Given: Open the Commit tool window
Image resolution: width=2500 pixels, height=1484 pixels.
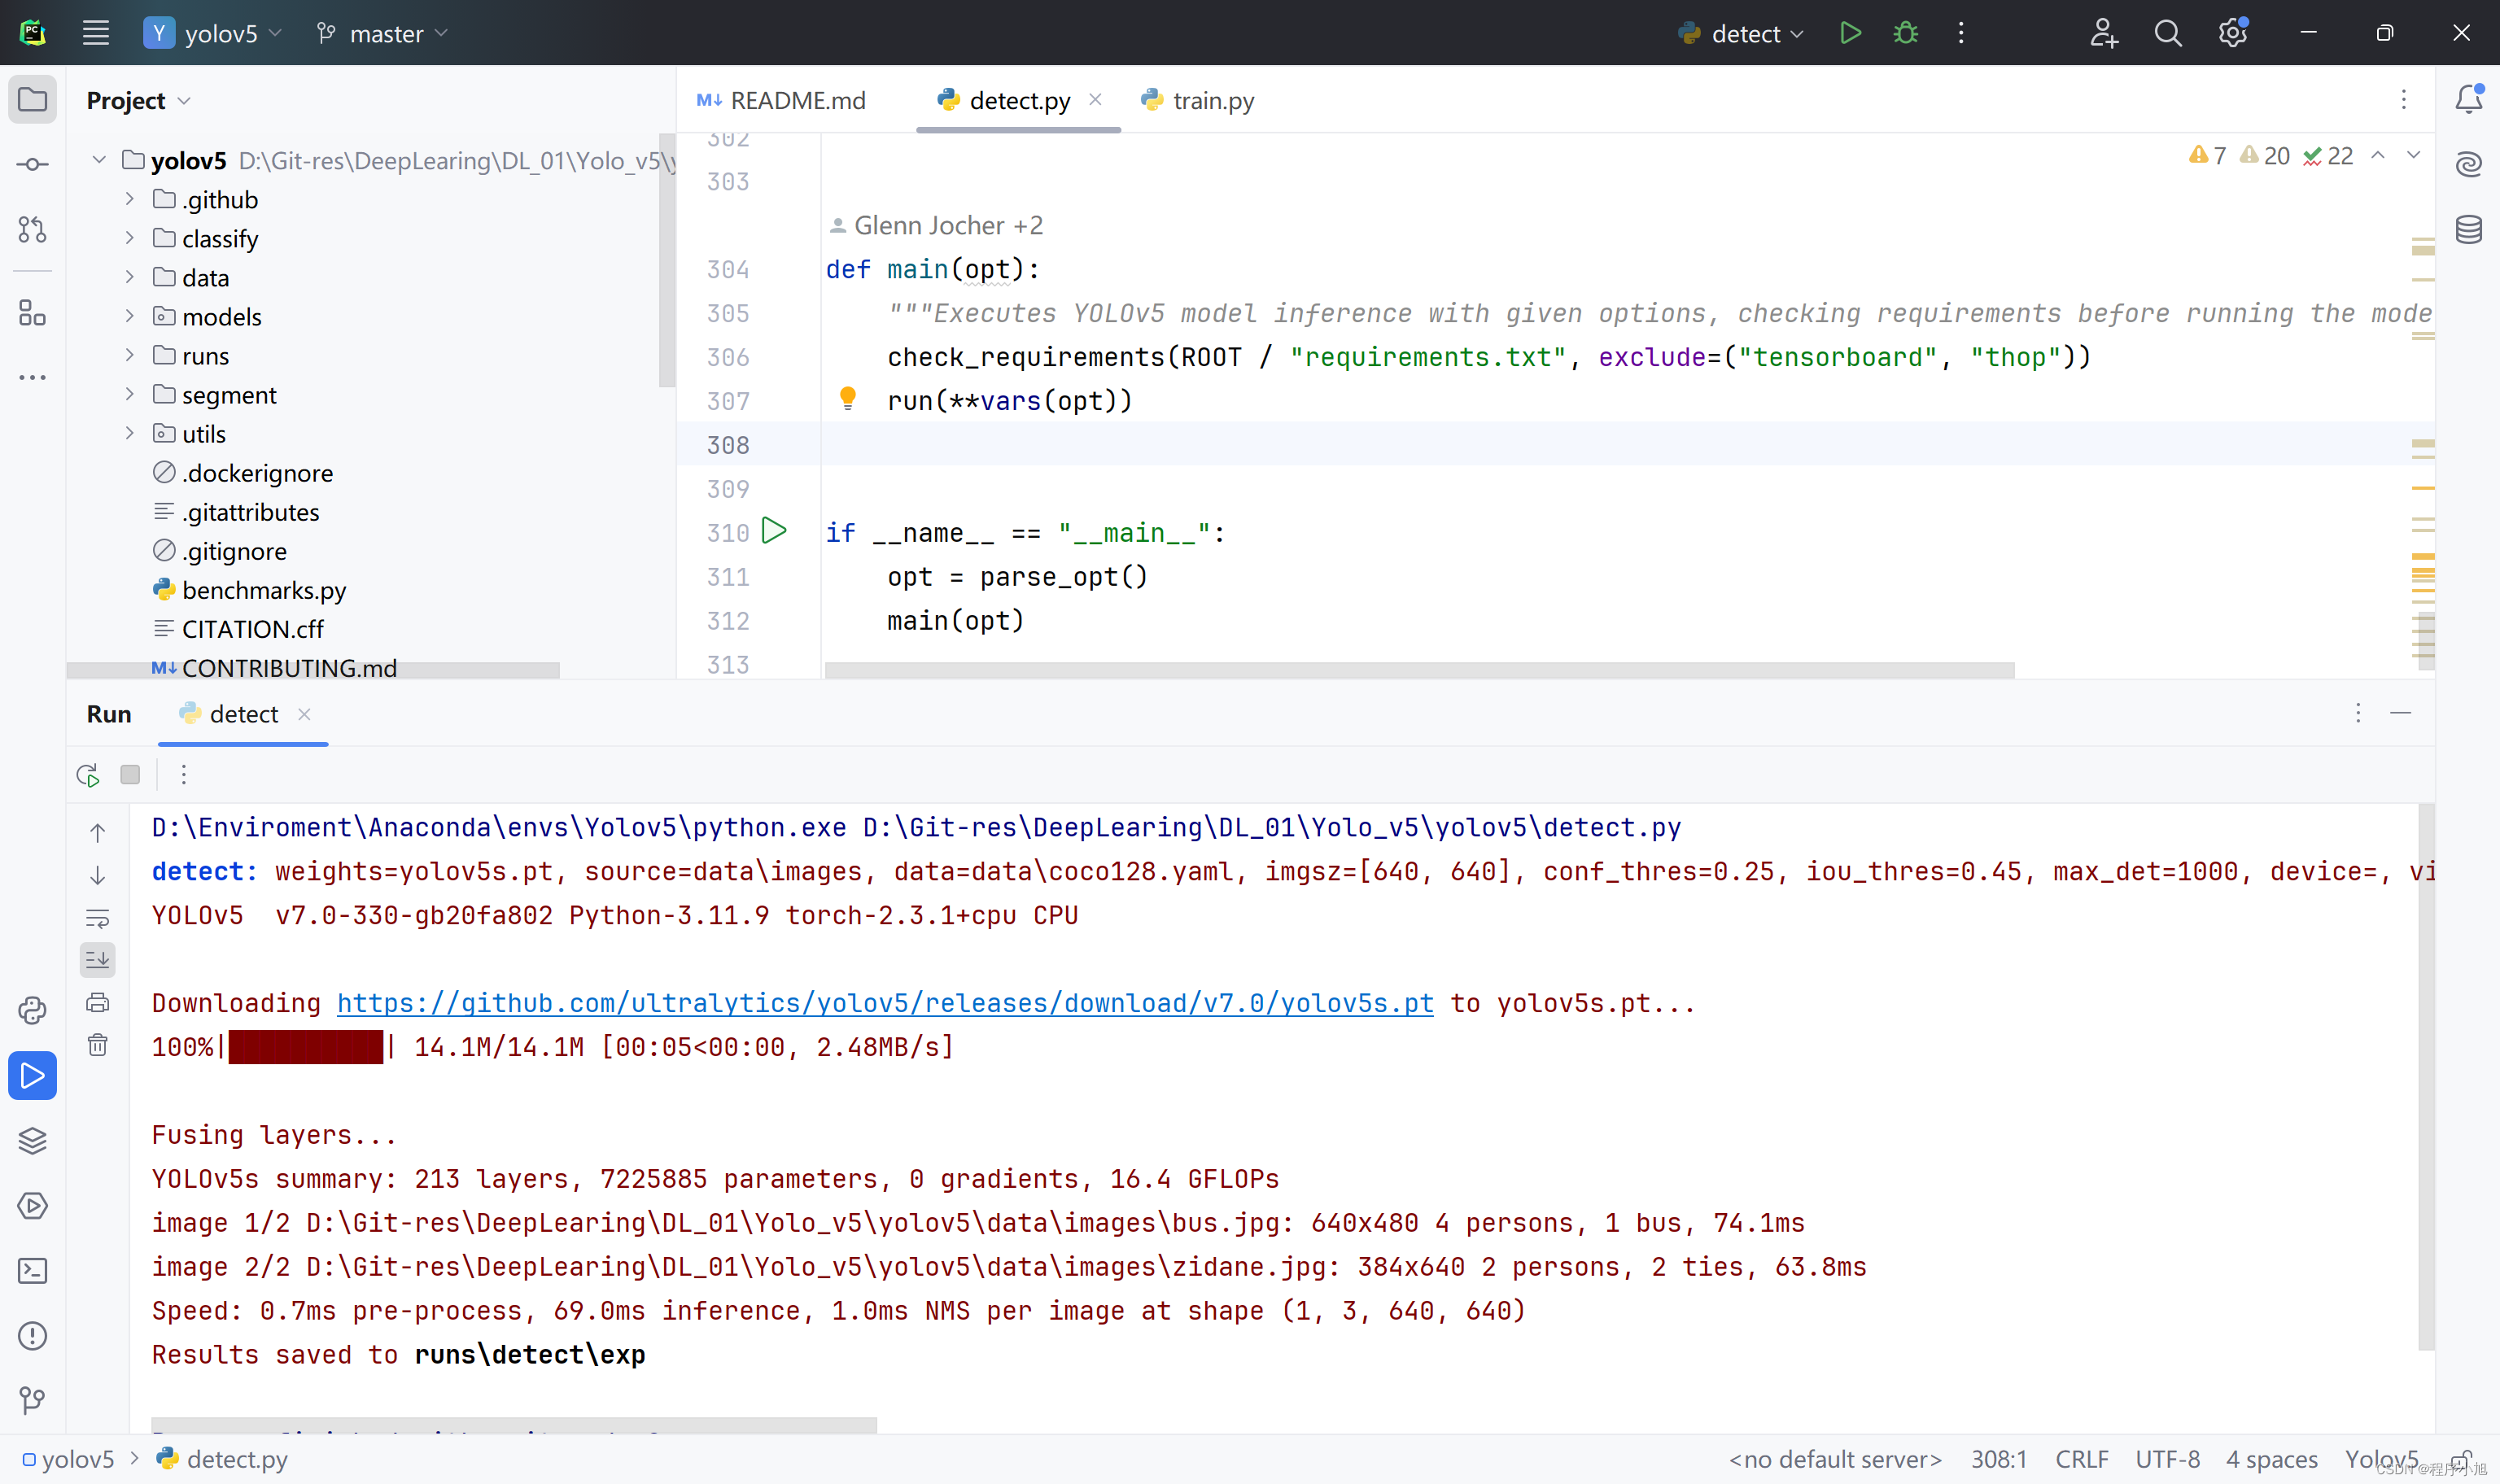Looking at the screenshot, I should click(33, 164).
